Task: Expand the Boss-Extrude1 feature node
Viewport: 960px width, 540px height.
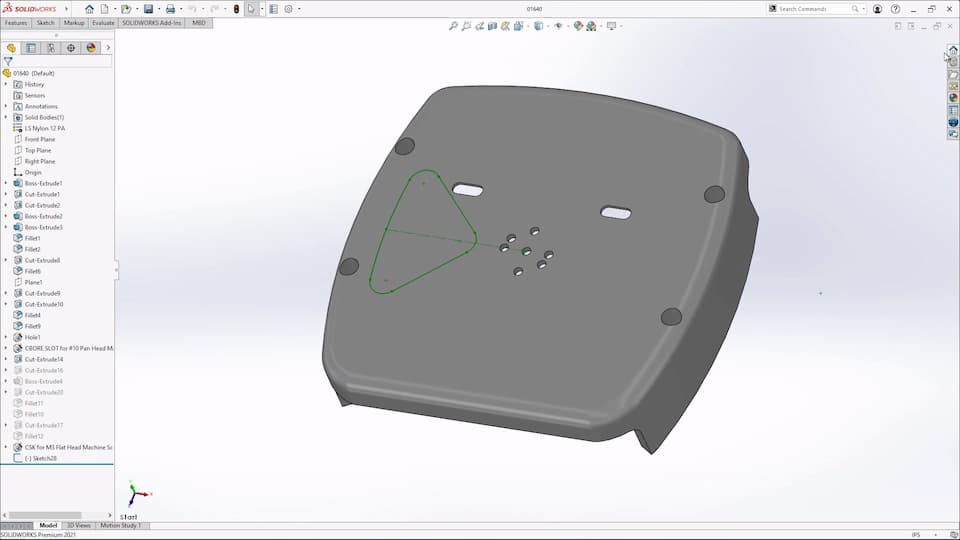Action: [x=6, y=184]
